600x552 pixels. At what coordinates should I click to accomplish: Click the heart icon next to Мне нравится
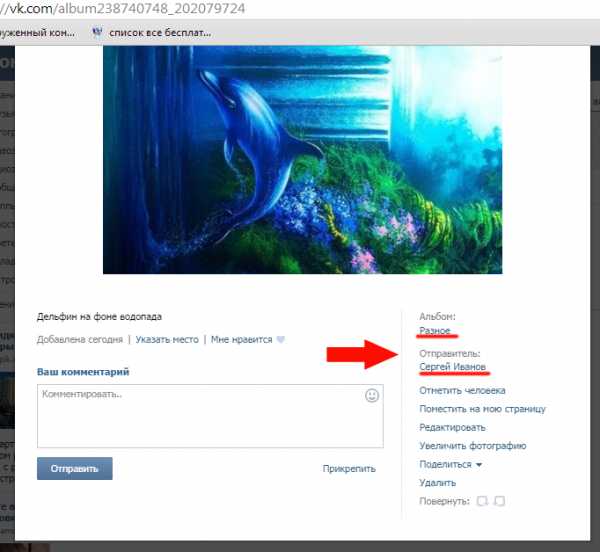point(280,339)
